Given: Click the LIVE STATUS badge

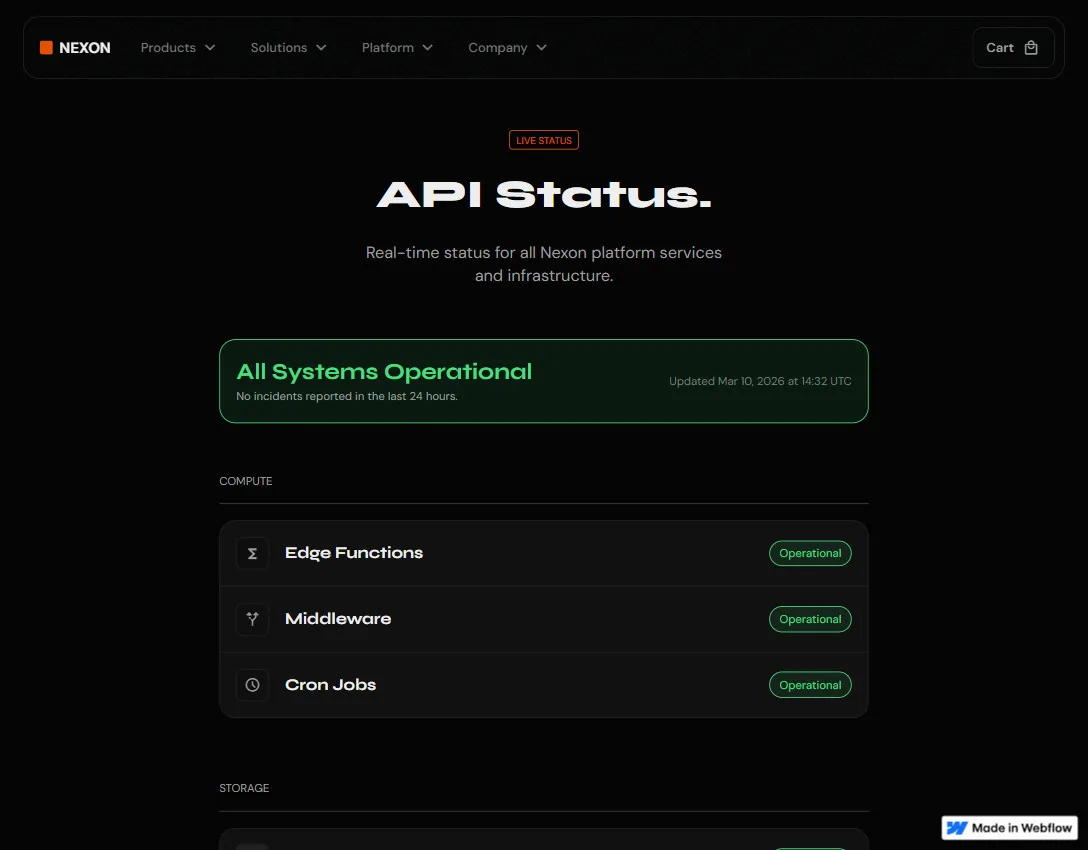Looking at the screenshot, I should pyautogui.click(x=543, y=140).
